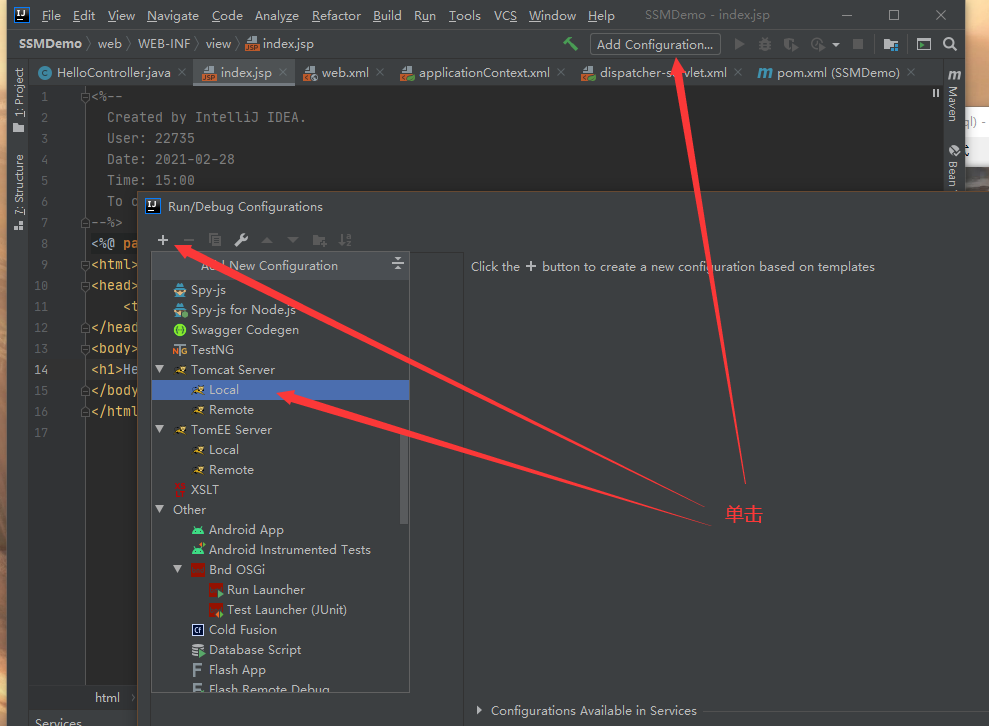Image resolution: width=989 pixels, height=726 pixels.
Task: Select Remote under Tomcat Server
Action: coord(280,410)
